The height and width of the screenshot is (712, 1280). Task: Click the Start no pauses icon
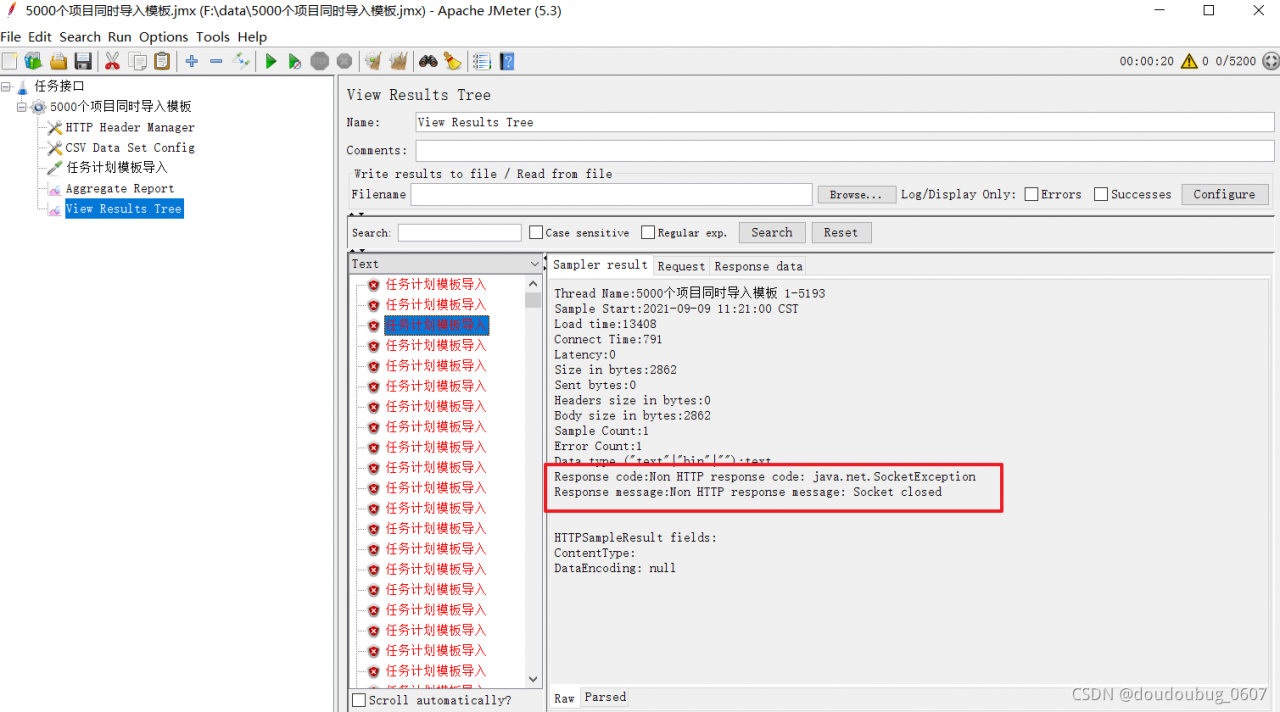tap(294, 62)
